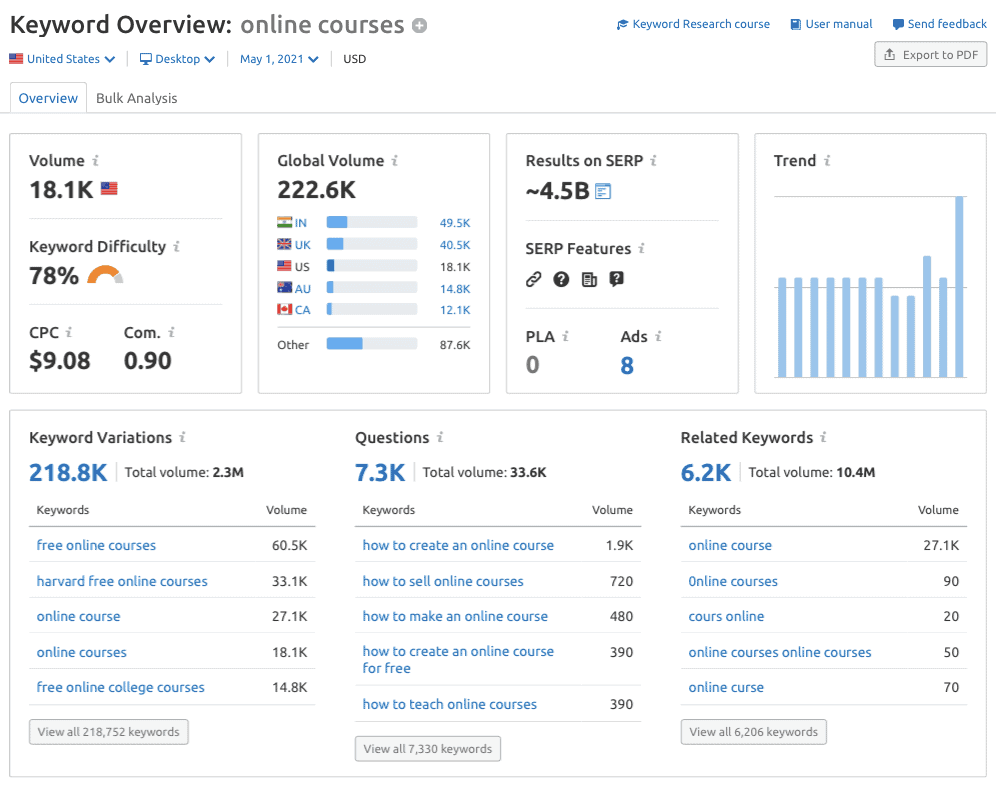
Task: Open the Results on SERP document icon
Action: (x=602, y=190)
